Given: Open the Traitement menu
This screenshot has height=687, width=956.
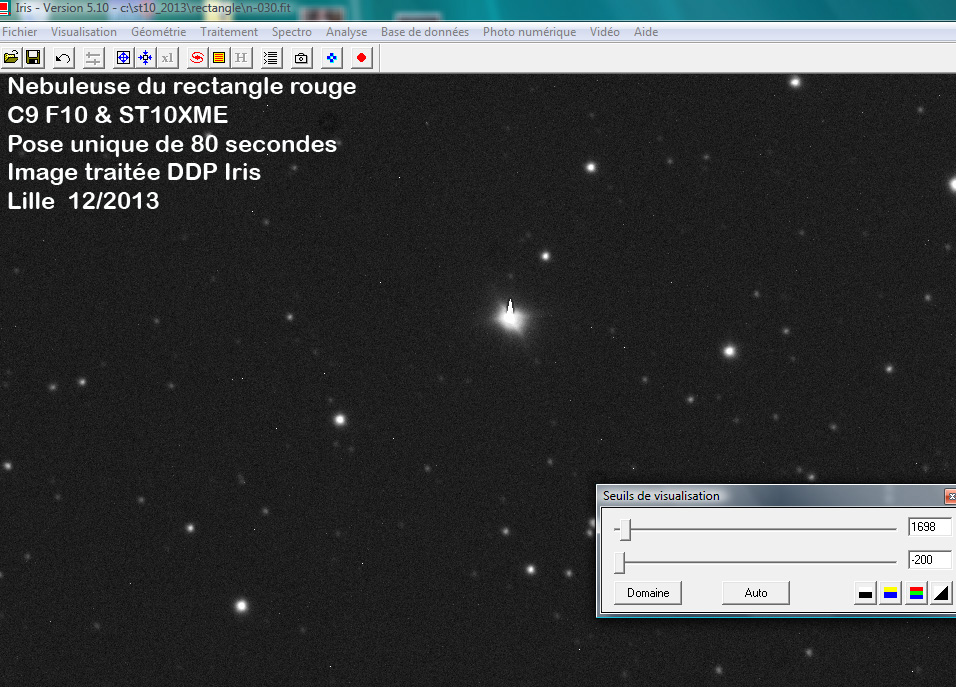Looking at the screenshot, I should pyautogui.click(x=229, y=32).
